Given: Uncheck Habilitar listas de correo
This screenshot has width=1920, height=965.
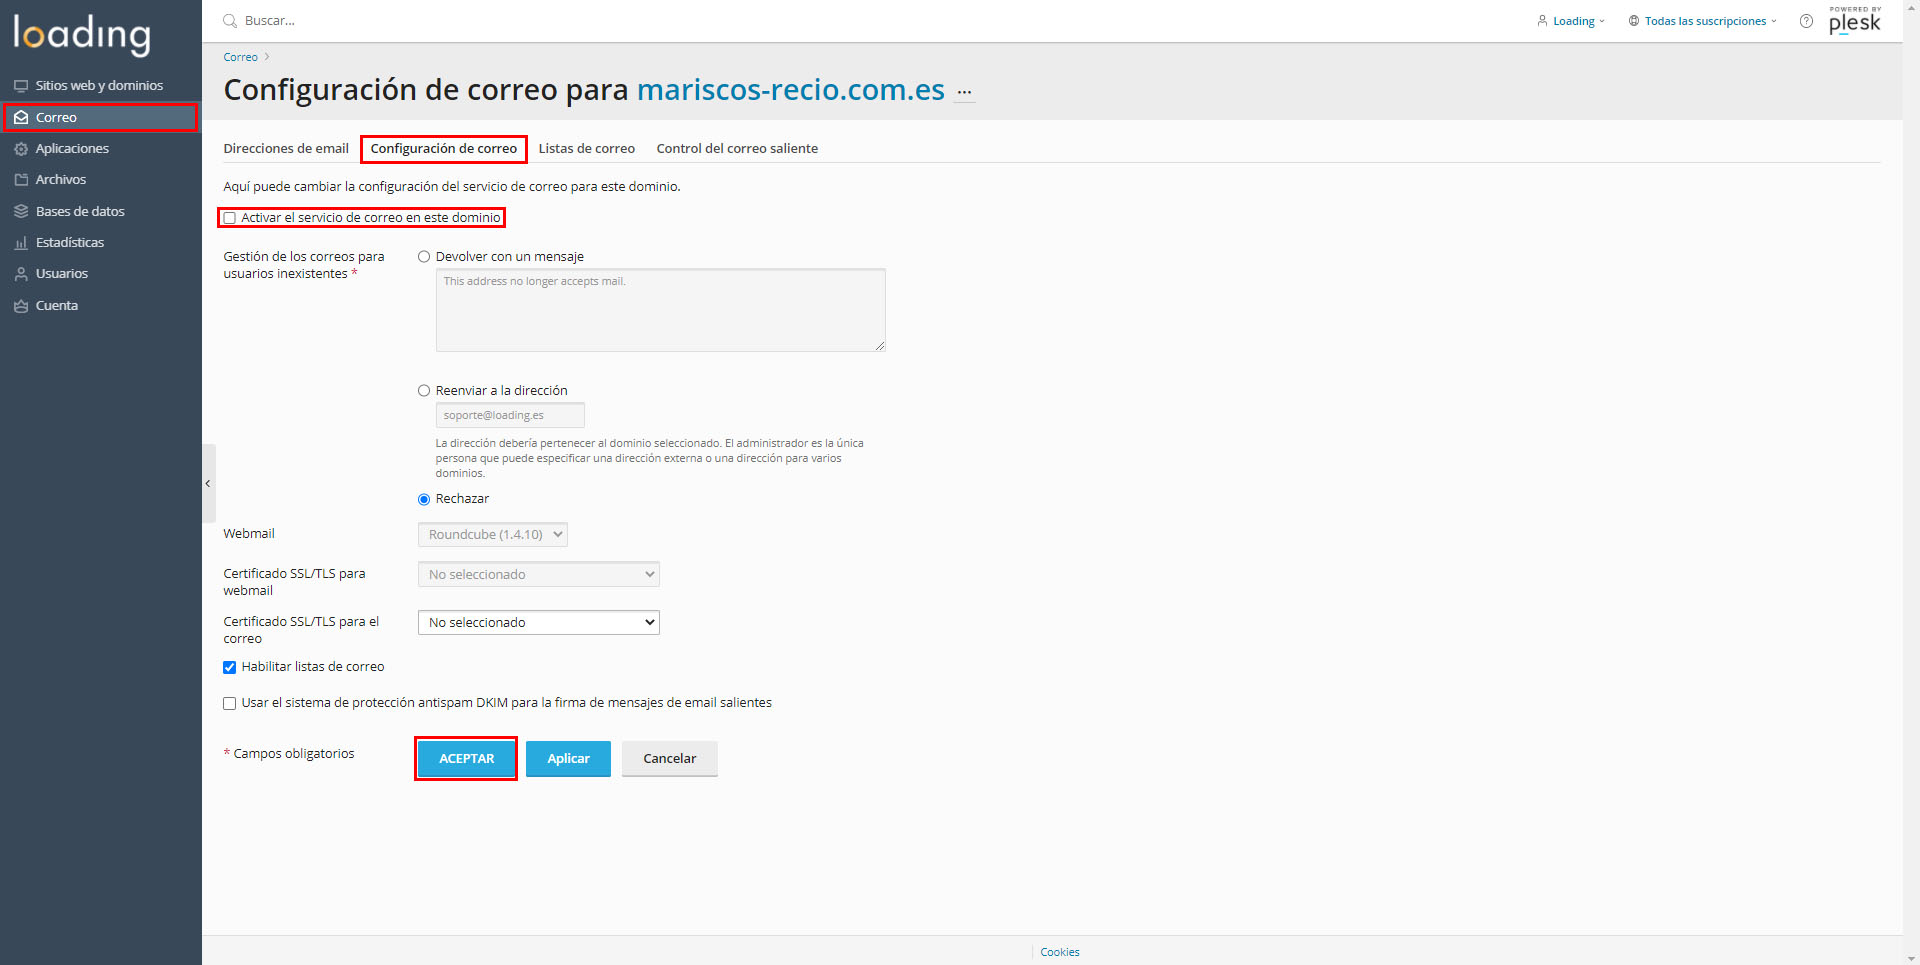Looking at the screenshot, I should point(230,667).
